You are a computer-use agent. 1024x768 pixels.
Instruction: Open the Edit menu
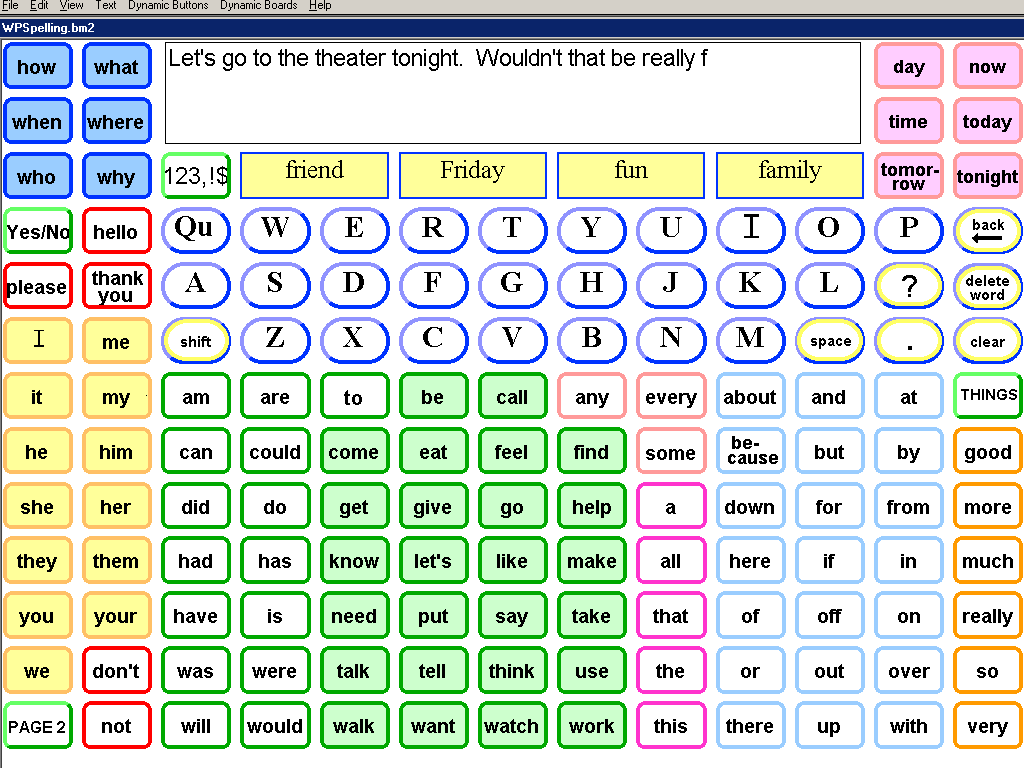click(x=39, y=5)
